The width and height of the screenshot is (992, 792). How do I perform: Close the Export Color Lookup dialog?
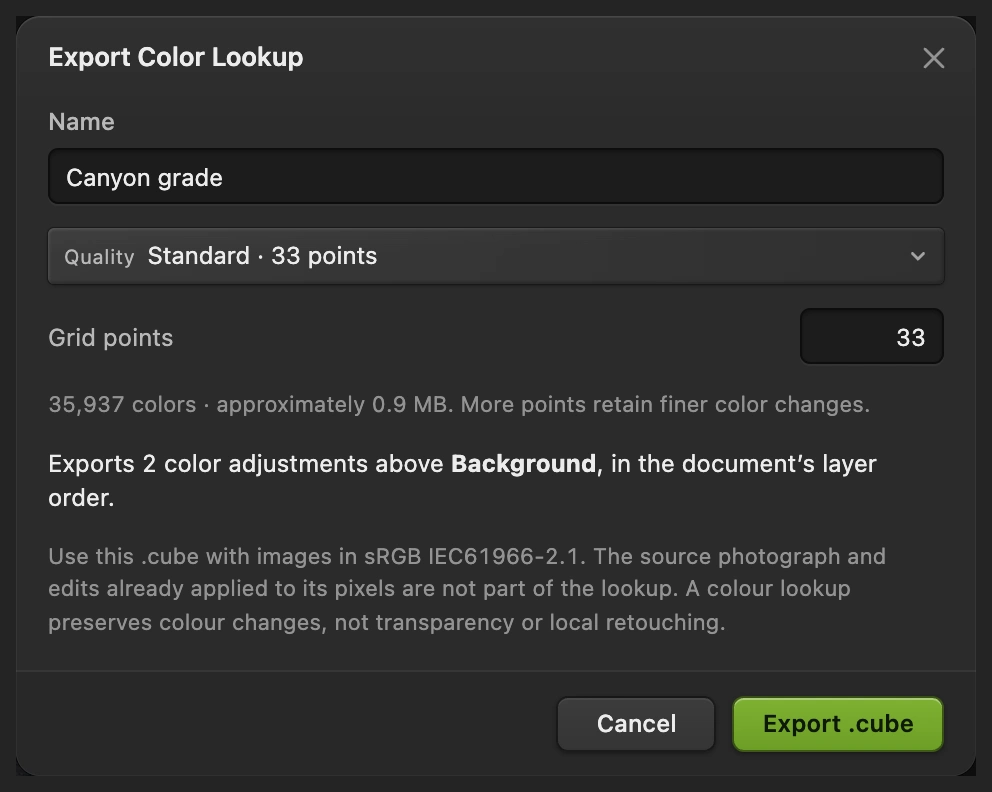(933, 58)
